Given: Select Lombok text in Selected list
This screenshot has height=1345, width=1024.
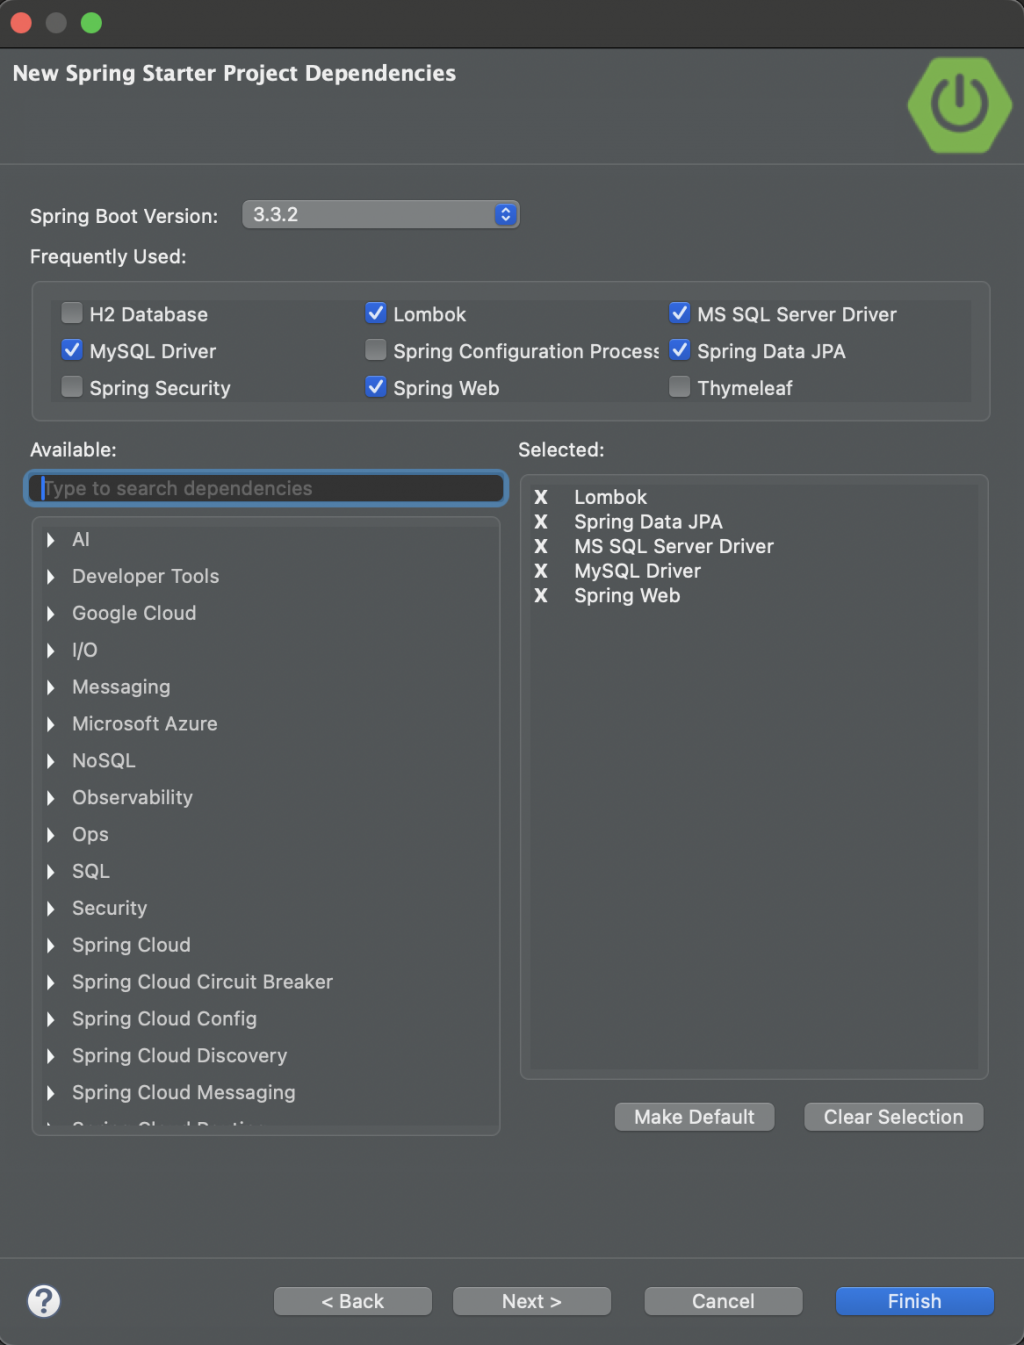Looking at the screenshot, I should coord(610,497).
